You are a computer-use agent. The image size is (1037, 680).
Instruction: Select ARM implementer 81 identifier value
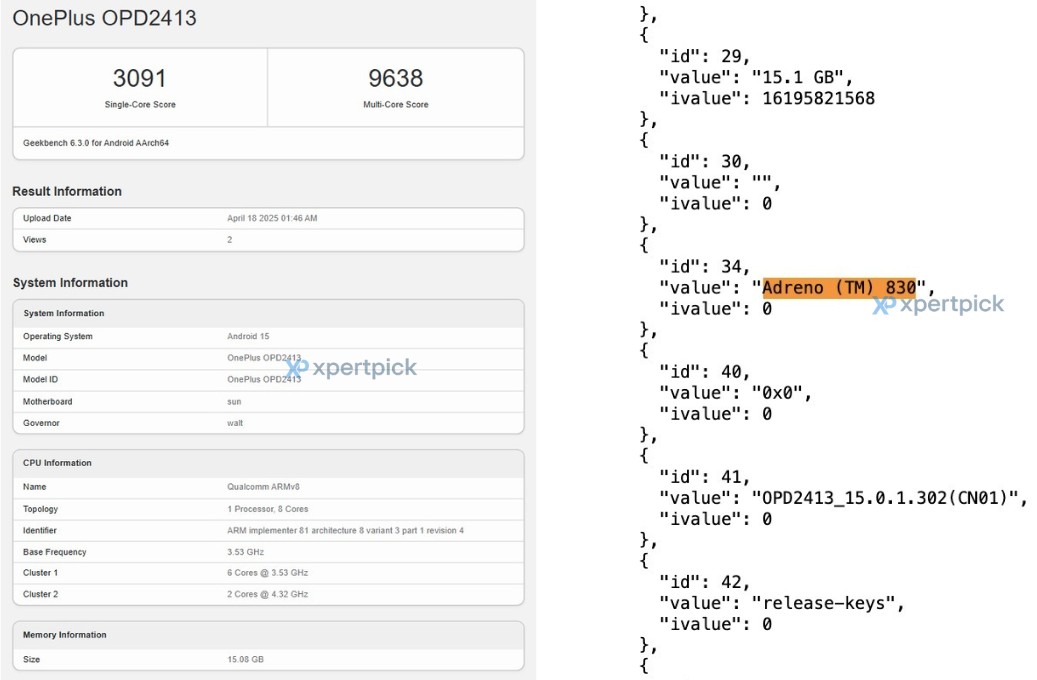coord(345,531)
